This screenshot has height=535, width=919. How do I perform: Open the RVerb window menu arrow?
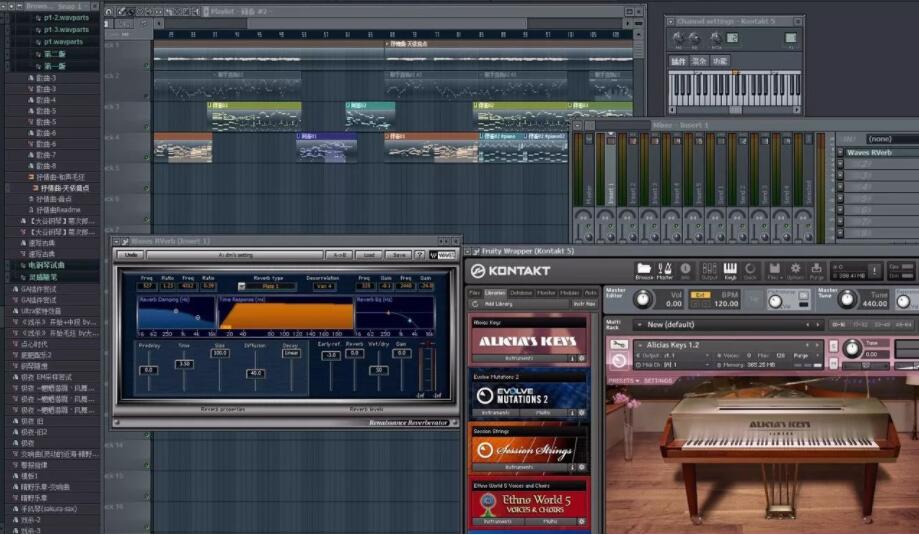116,241
